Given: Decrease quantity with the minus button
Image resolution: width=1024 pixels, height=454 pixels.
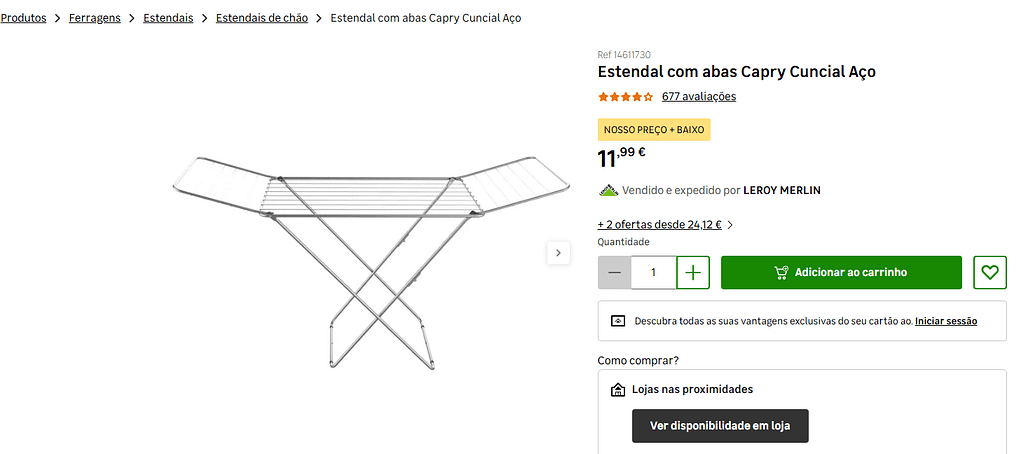Looking at the screenshot, I should 614,272.
